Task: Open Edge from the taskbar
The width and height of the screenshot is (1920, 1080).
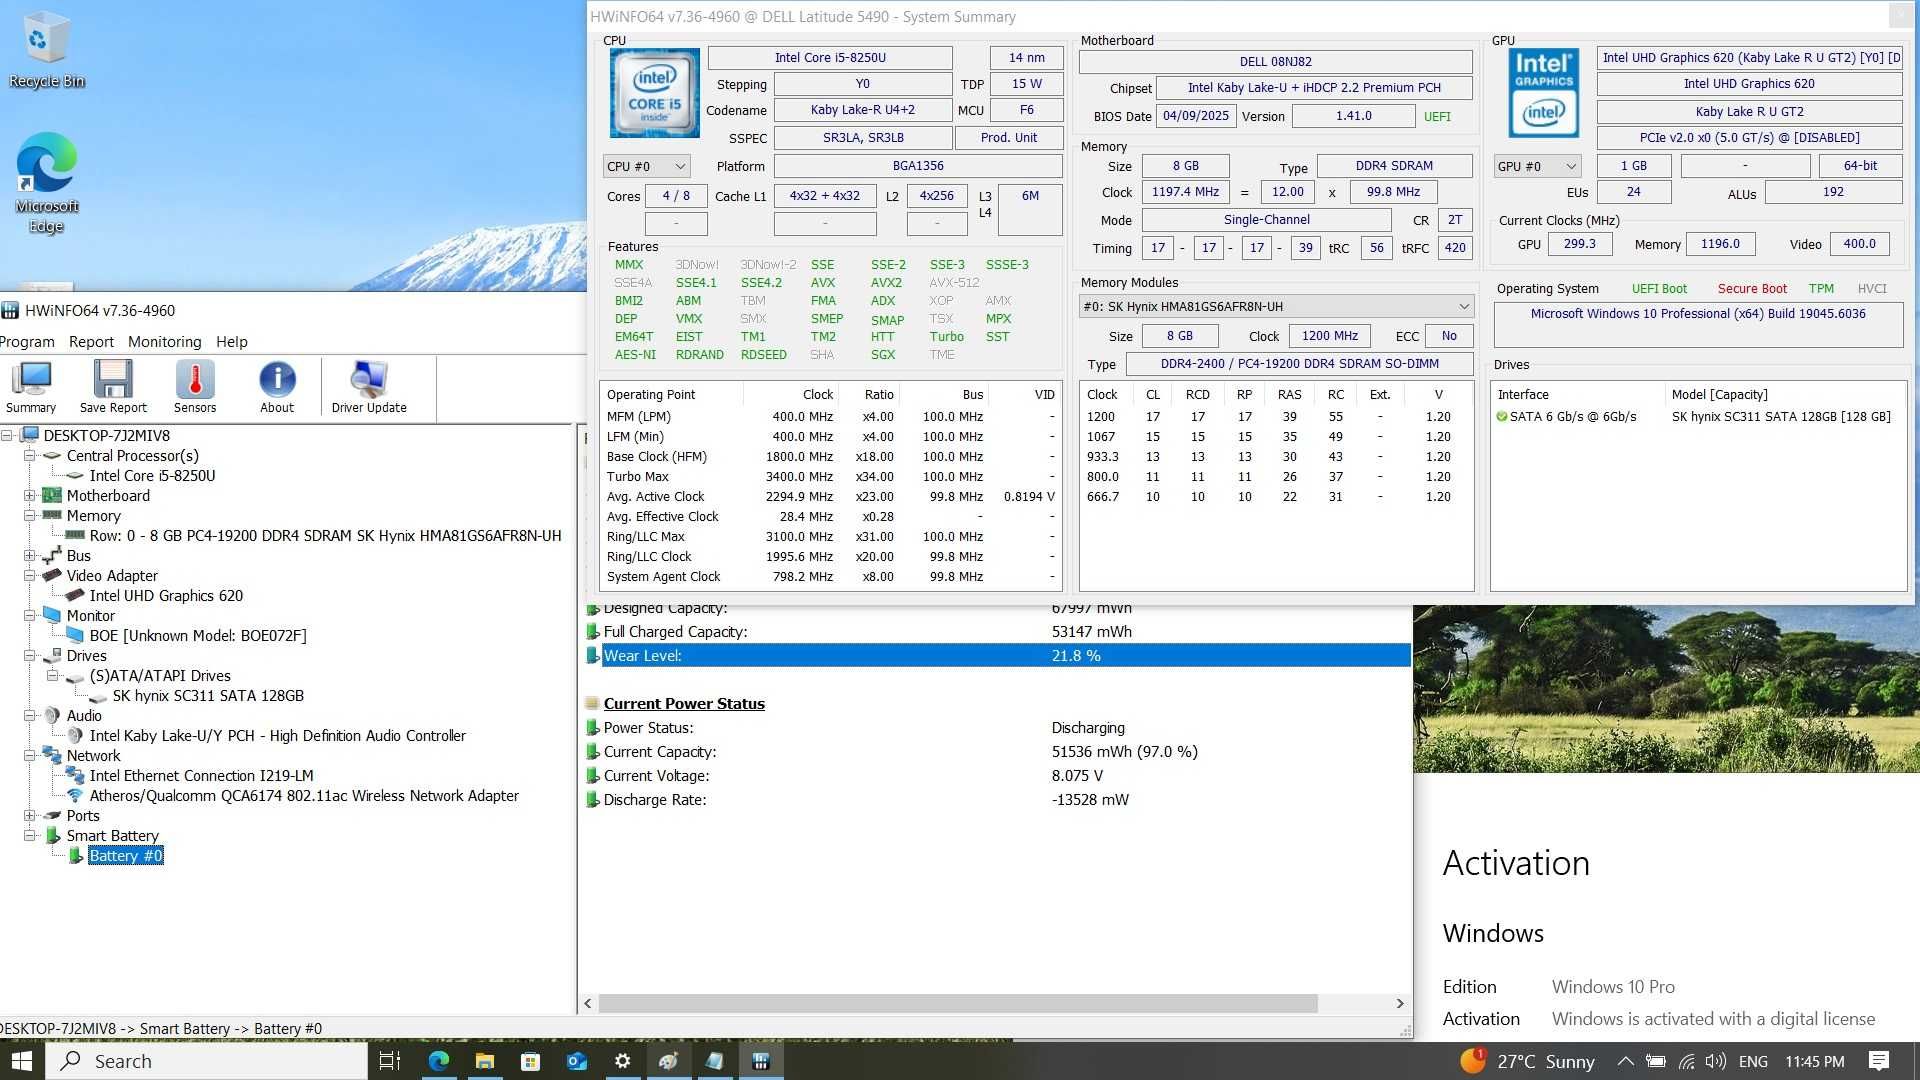Action: (x=438, y=1061)
